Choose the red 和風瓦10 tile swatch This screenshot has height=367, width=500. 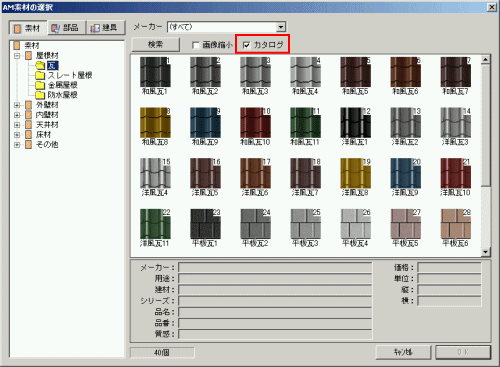[255, 123]
